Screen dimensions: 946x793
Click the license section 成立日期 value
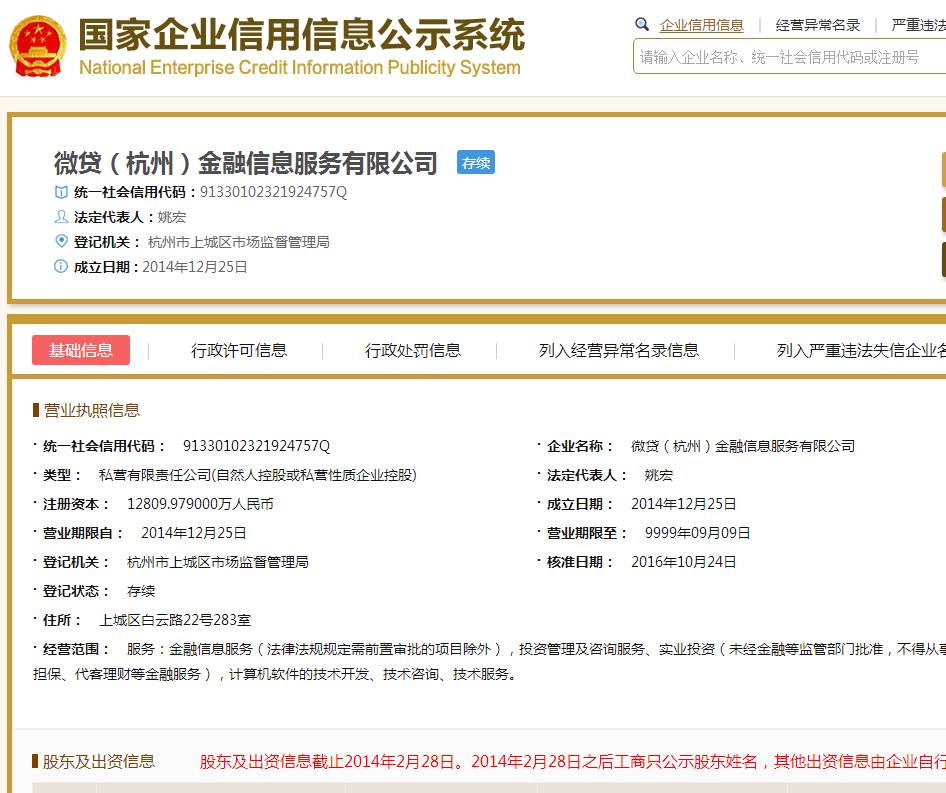click(684, 504)
